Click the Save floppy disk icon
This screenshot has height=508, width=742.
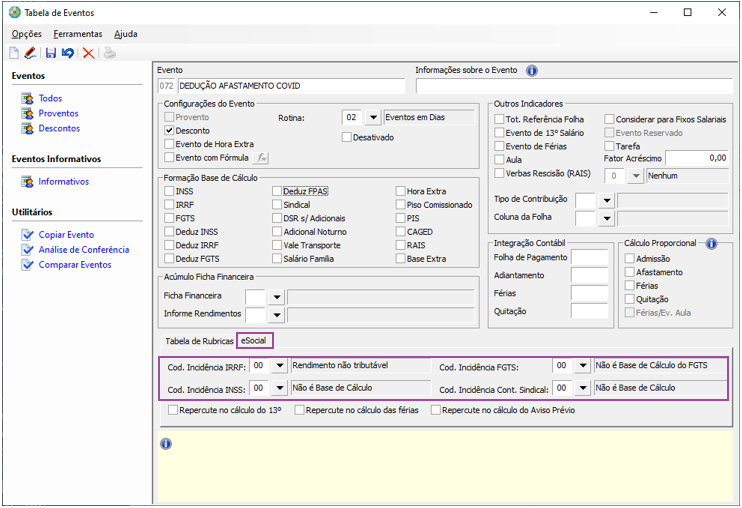point(51,53)
